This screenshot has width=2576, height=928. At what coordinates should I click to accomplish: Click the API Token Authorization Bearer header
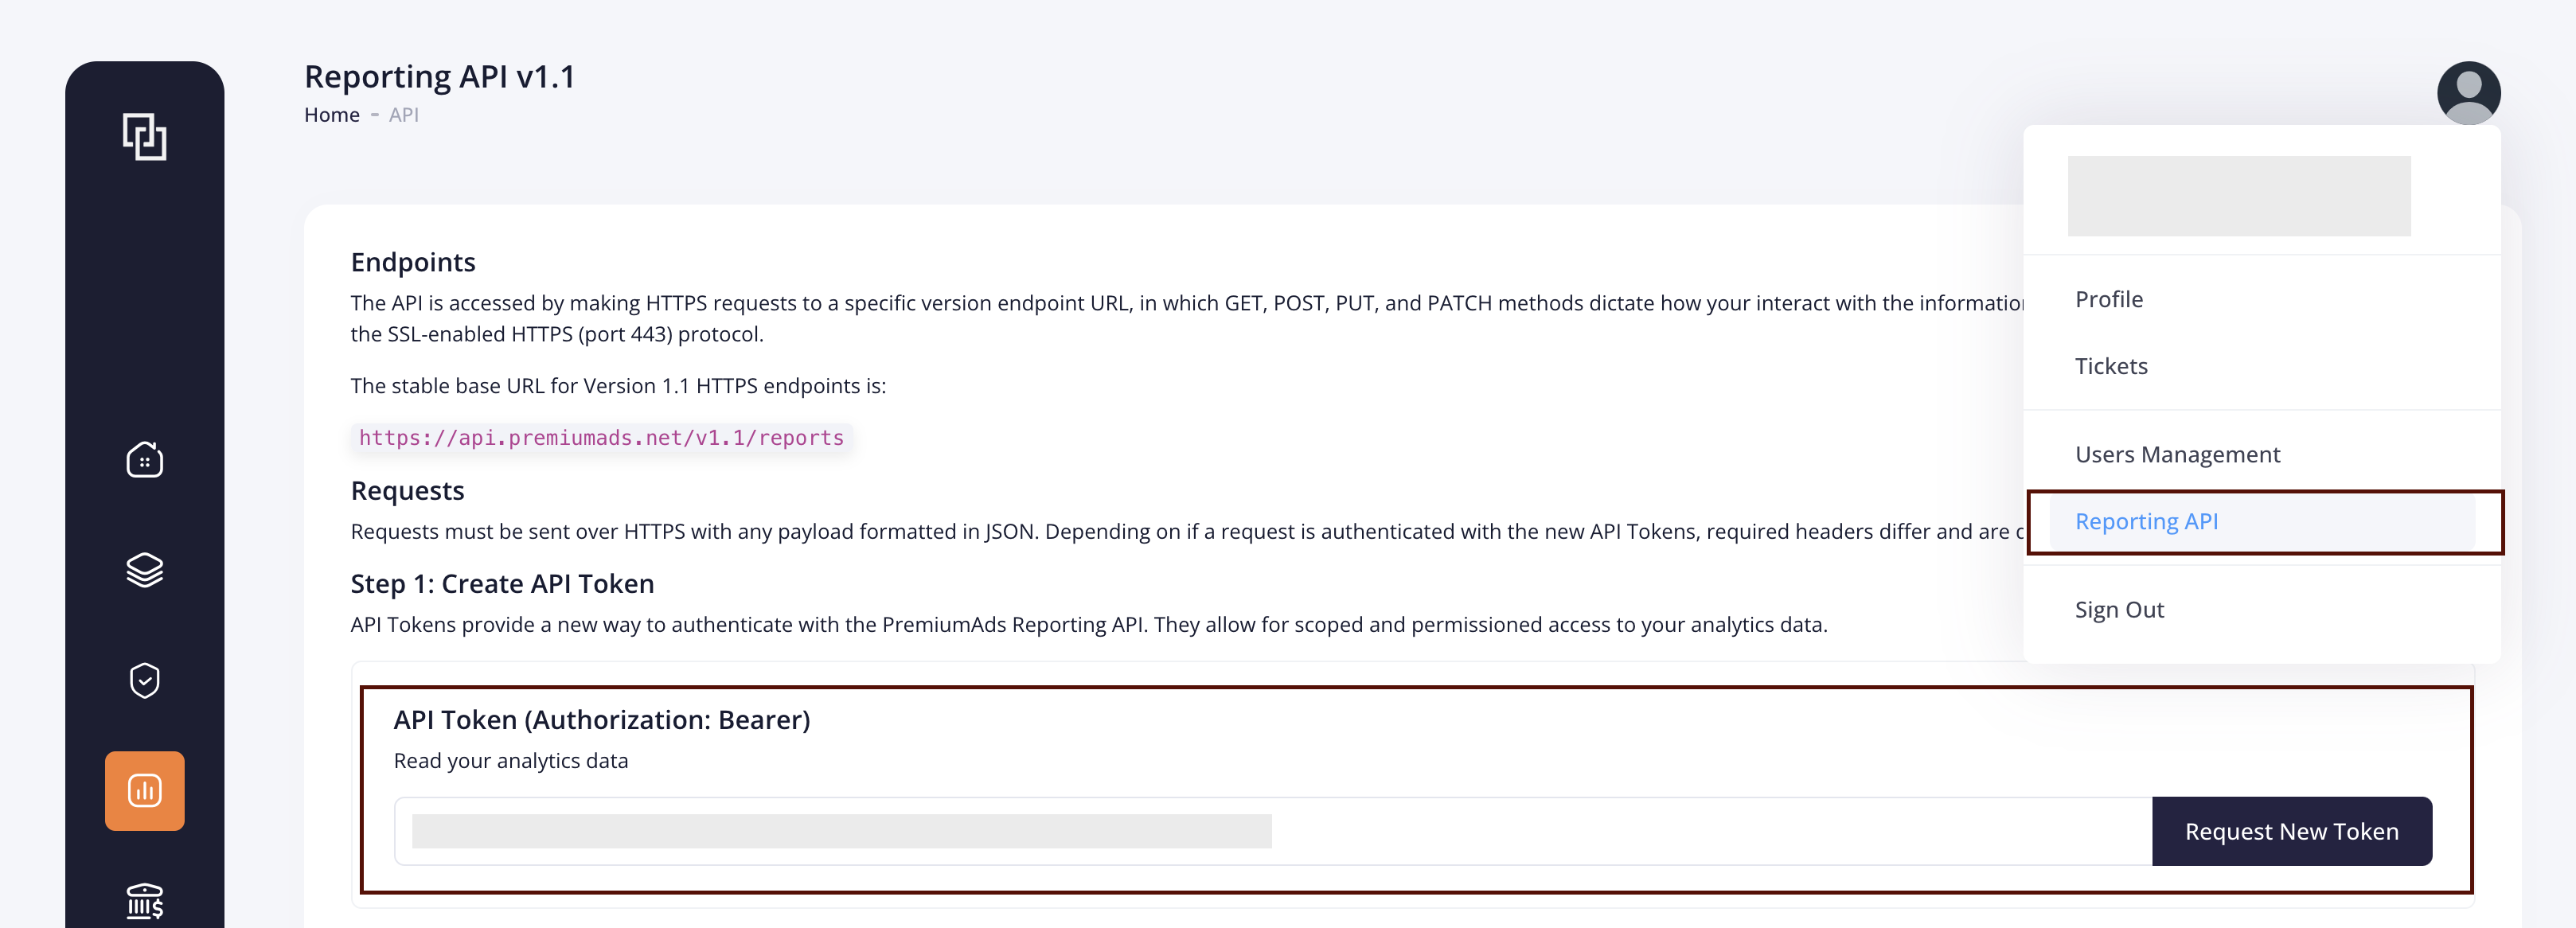coord(602,719)
